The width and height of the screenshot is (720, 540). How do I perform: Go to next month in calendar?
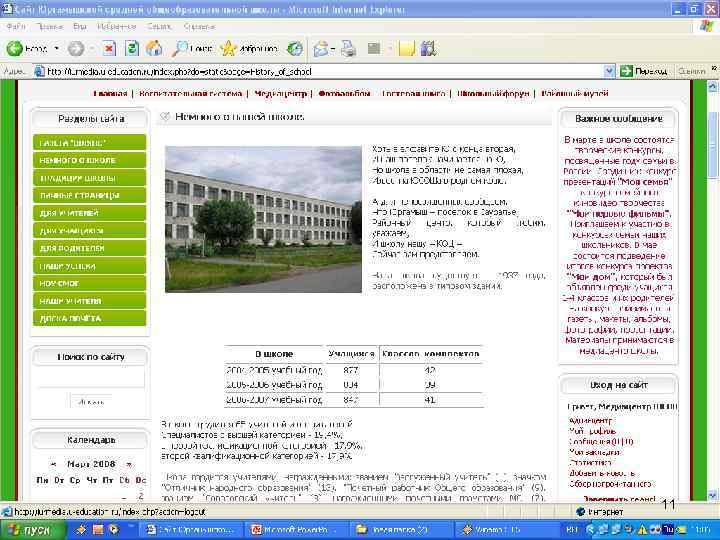pos(129,464)
